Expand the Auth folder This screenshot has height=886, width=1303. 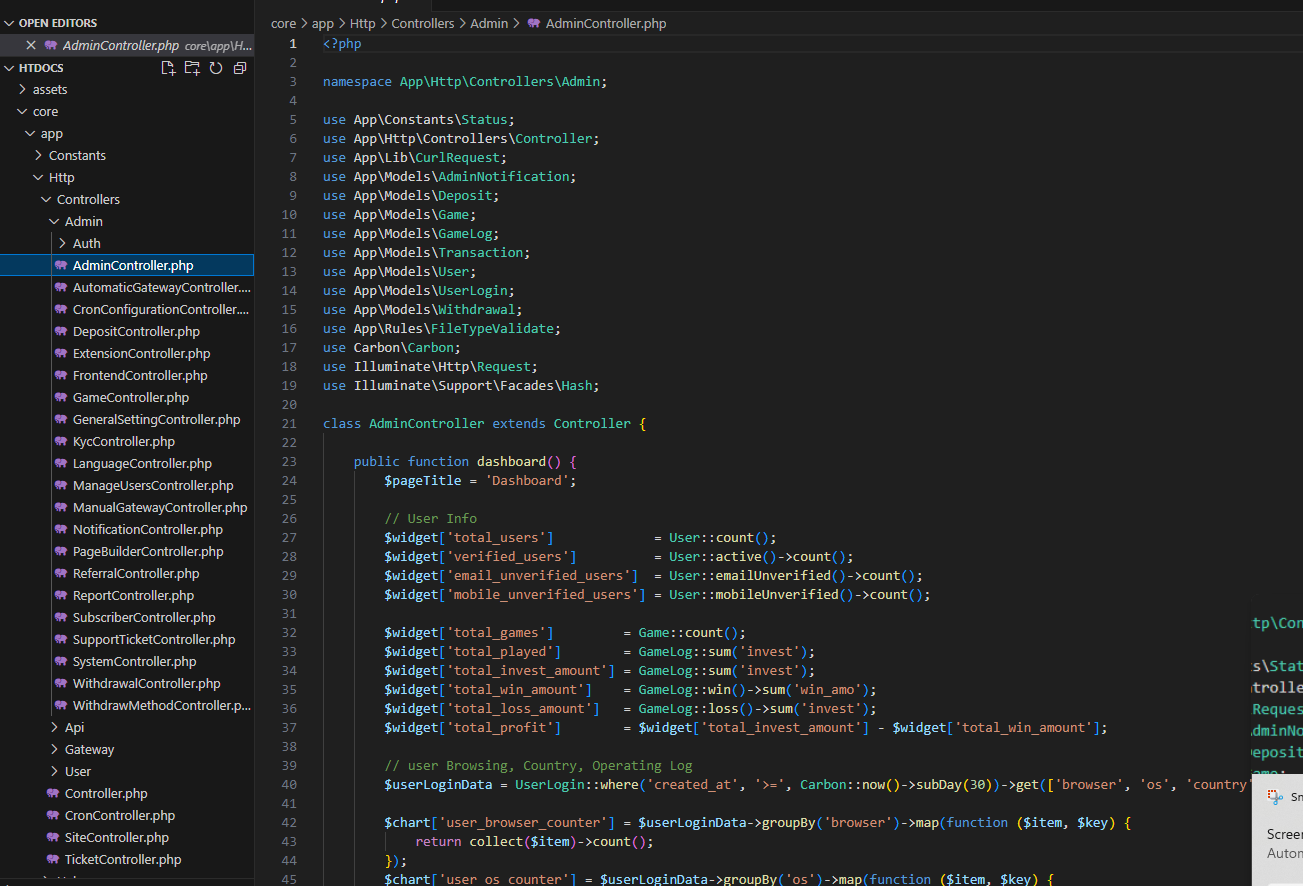pos(87,243)
